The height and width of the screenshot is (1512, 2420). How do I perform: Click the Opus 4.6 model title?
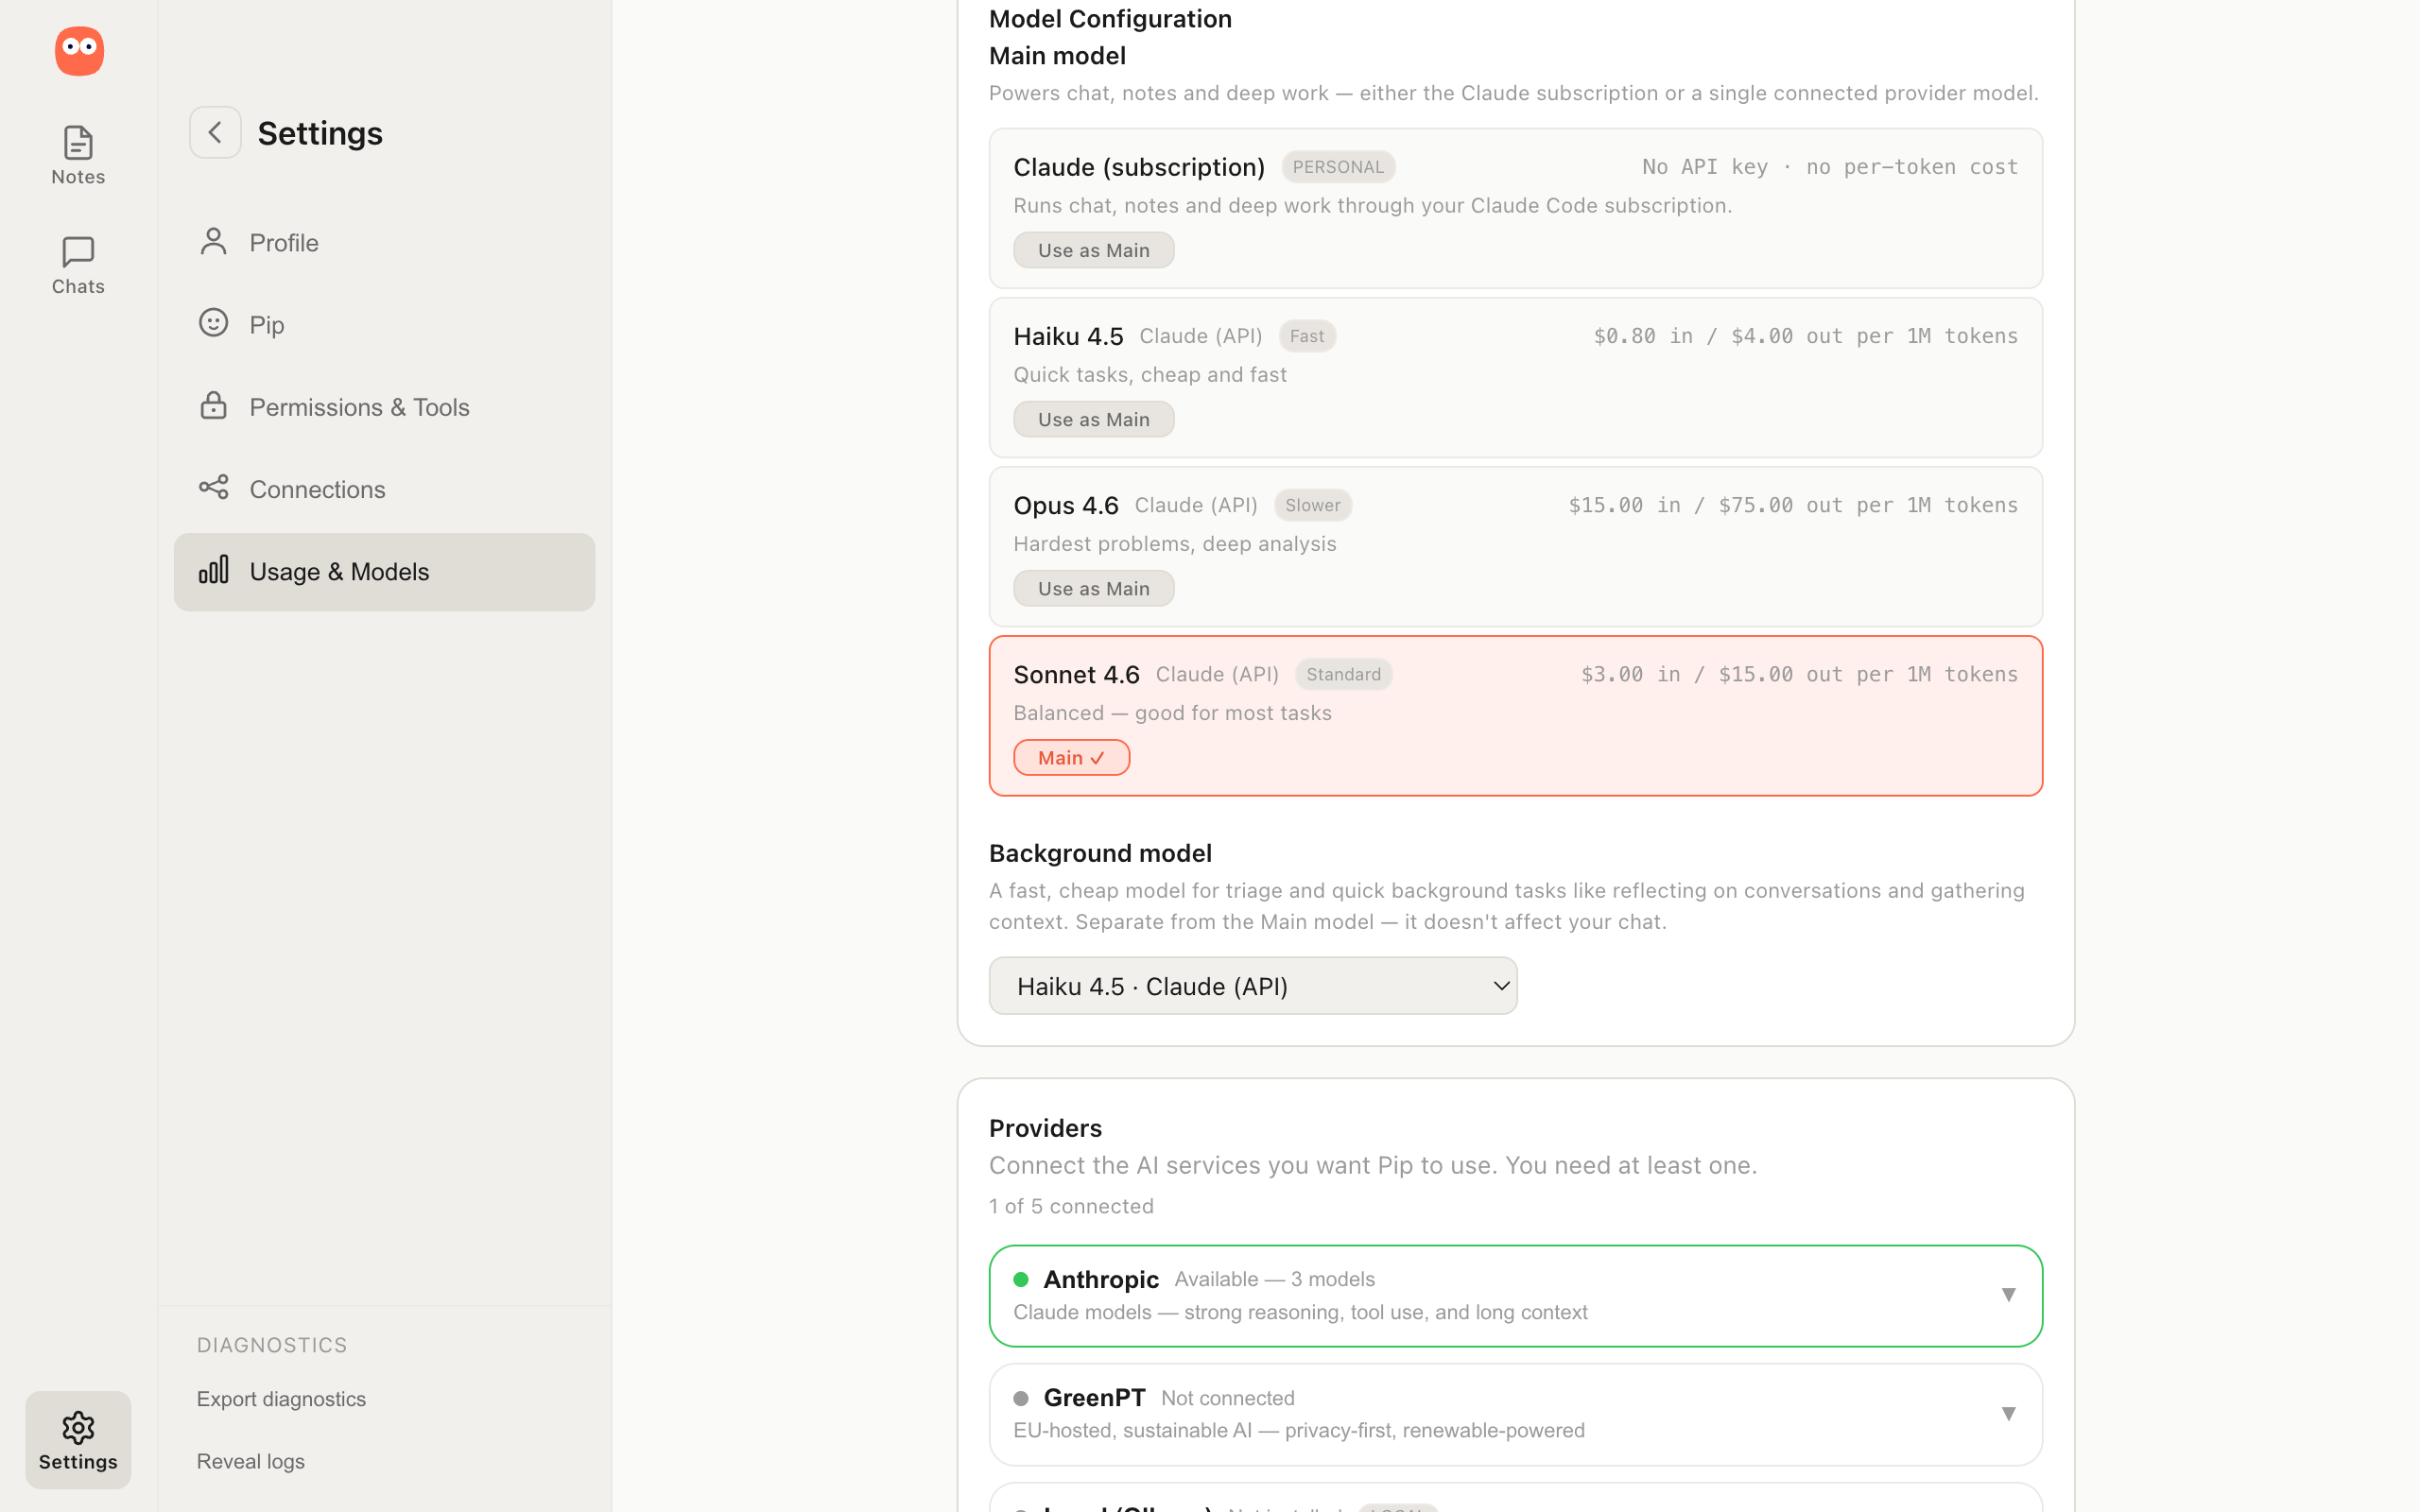[x=1065, y=505]
